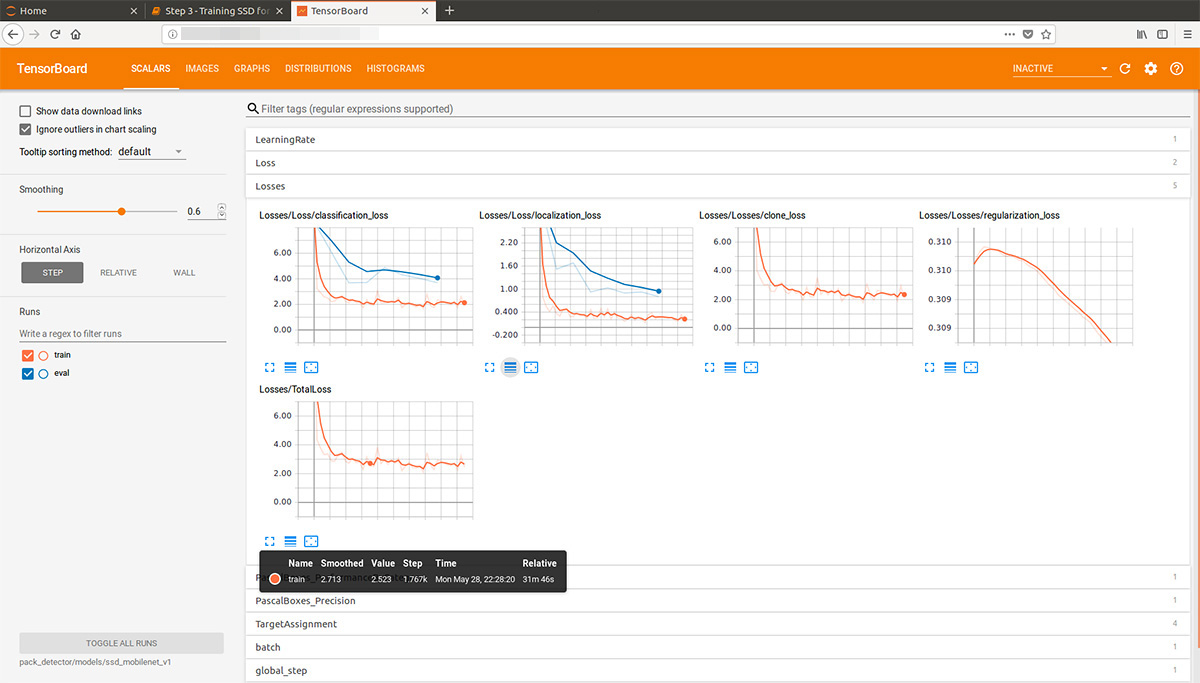Fit domain to data on TotalLoss chart

[311, 541]
